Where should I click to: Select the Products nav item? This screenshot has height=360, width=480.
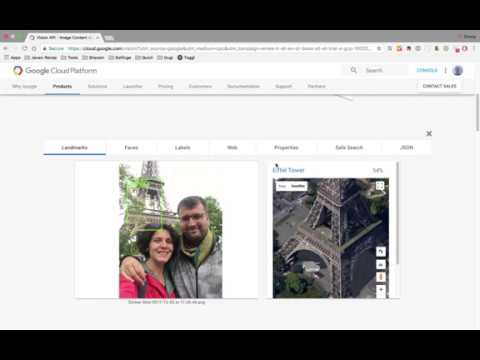coord(62,86)
